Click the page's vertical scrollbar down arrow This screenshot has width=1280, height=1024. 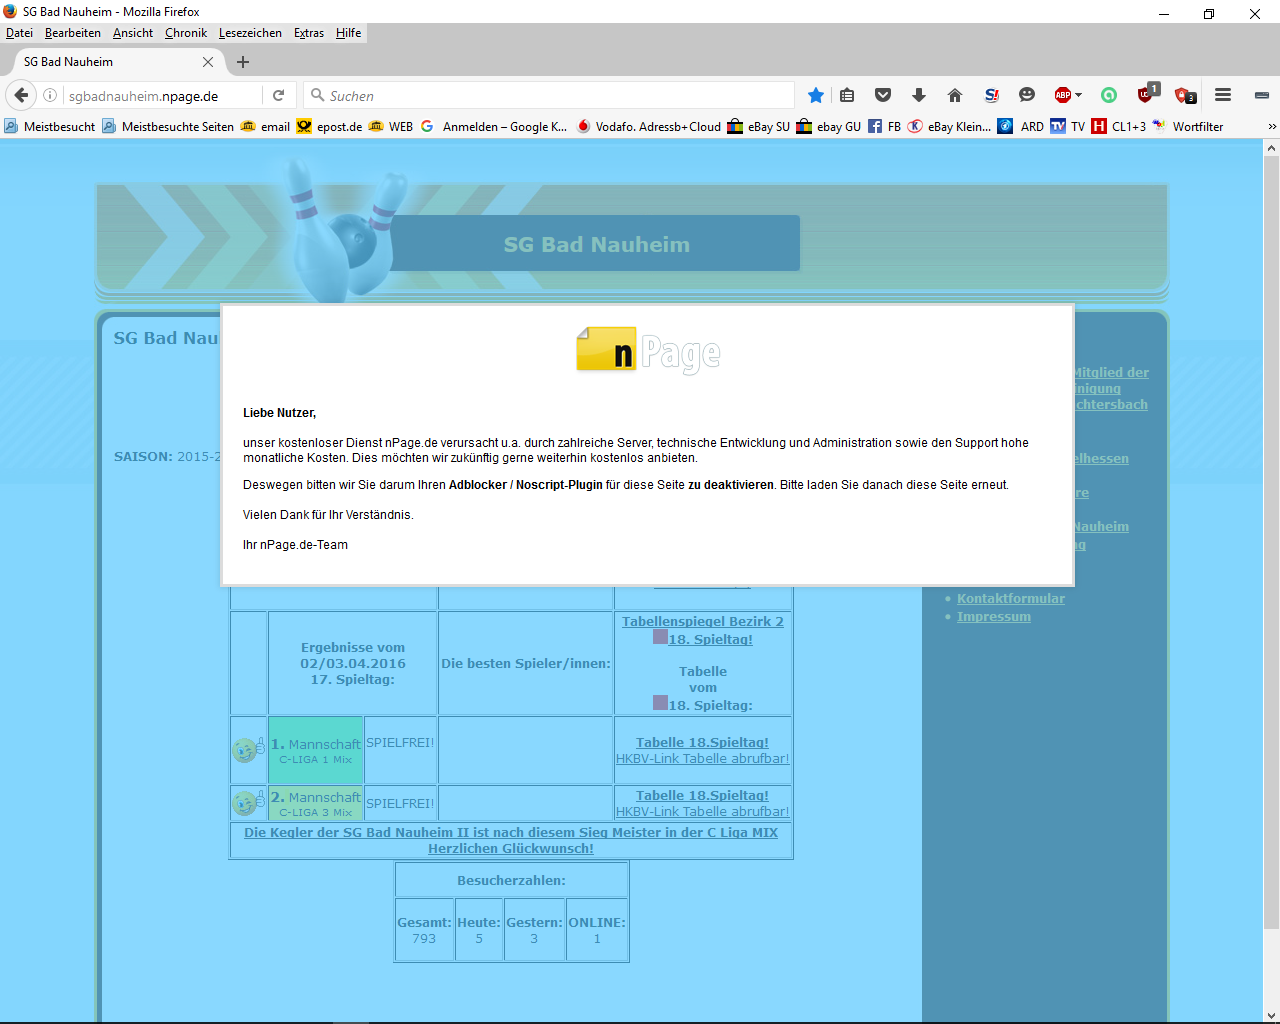(1271, 1015)
